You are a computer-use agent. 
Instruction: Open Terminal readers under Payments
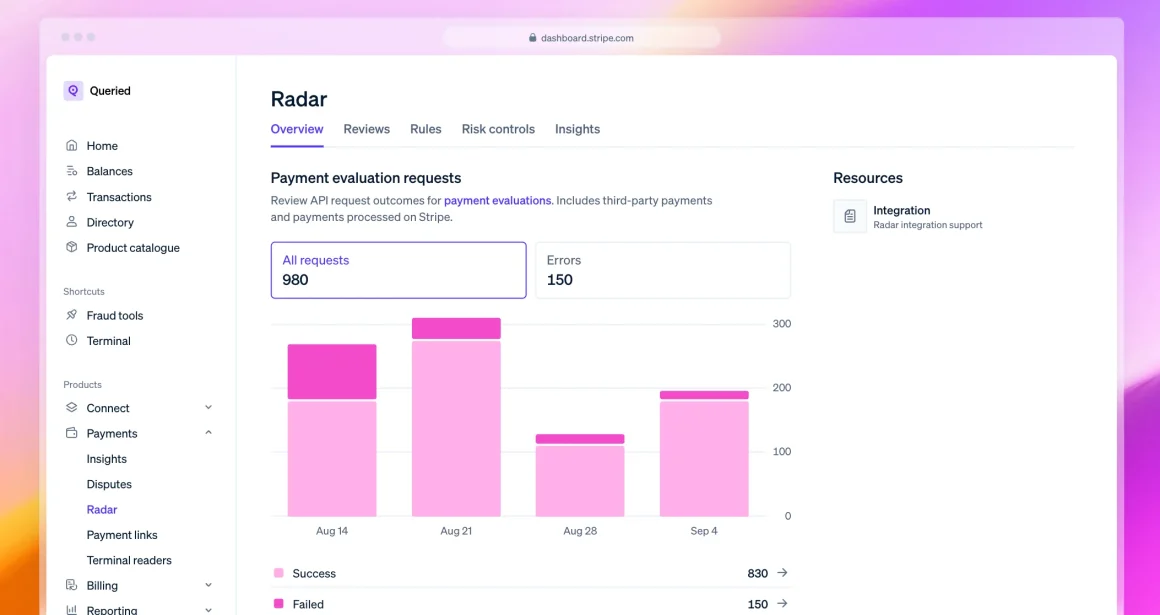(x=129, y=560)
